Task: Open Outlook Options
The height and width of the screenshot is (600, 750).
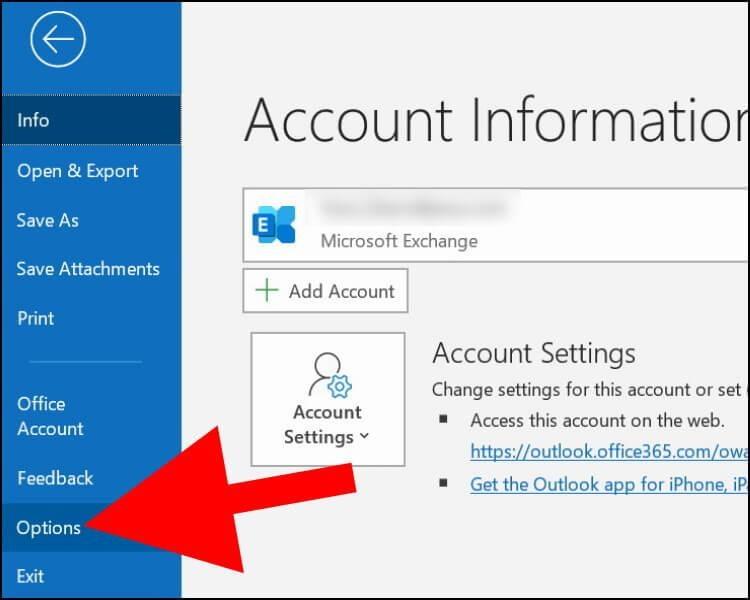Action: coord(91,528)
